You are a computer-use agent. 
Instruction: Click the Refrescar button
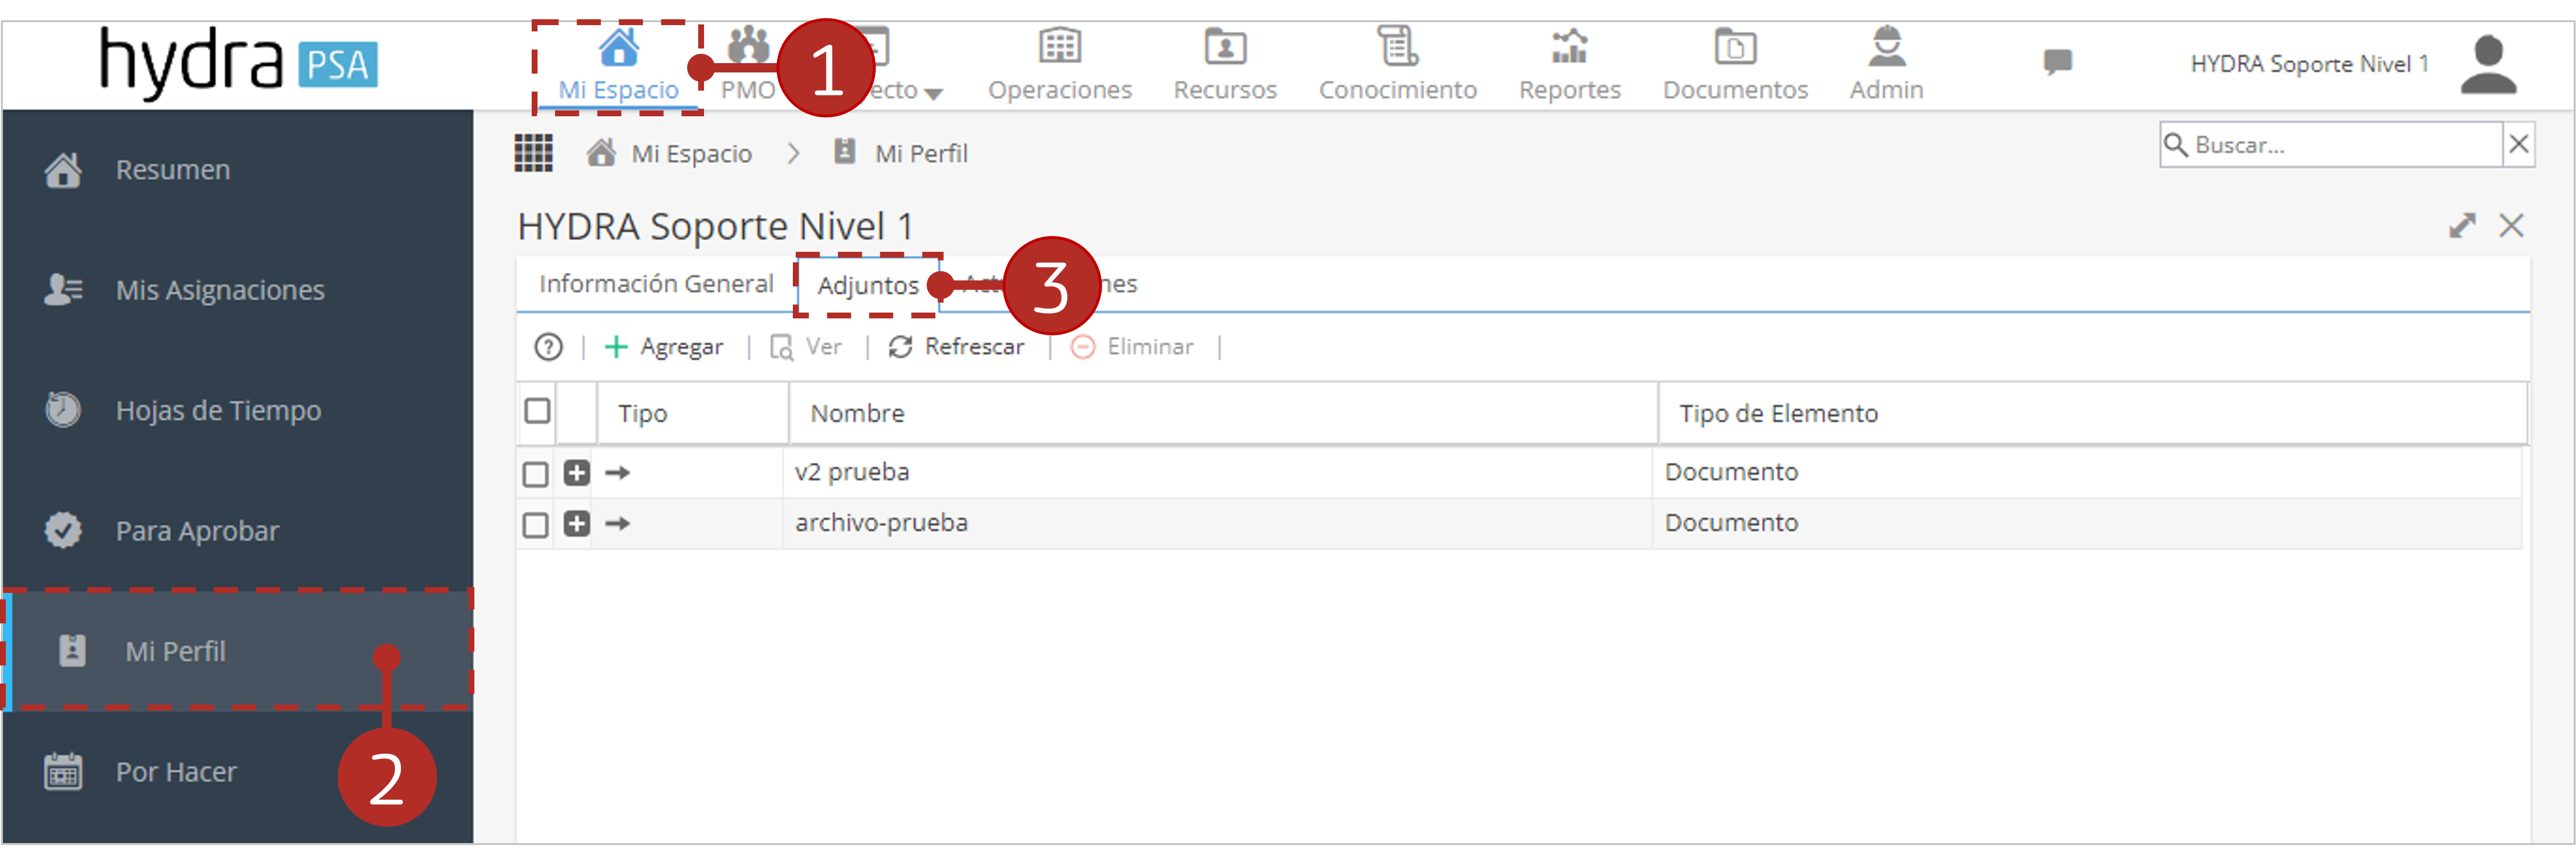(957, 347)
